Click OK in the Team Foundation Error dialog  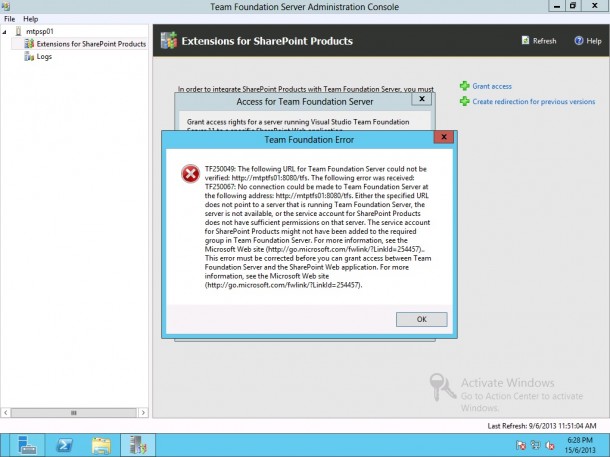(422, 319)
